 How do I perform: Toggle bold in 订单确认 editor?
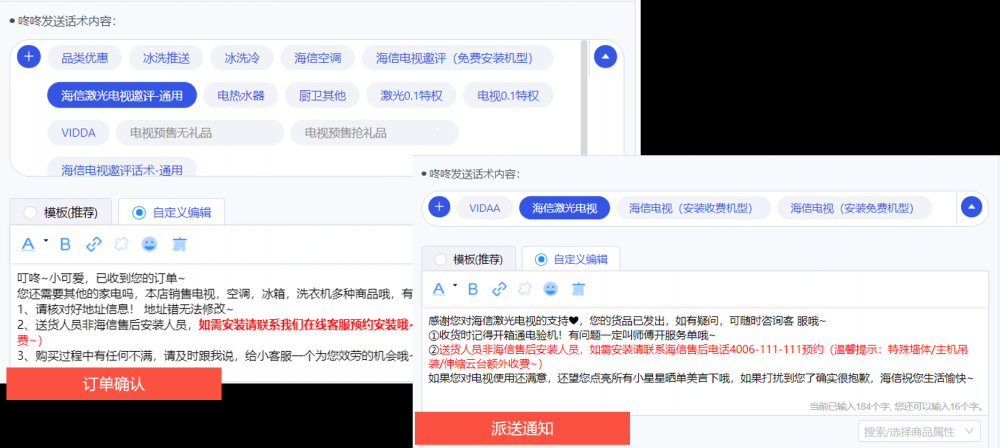(64, 244)
